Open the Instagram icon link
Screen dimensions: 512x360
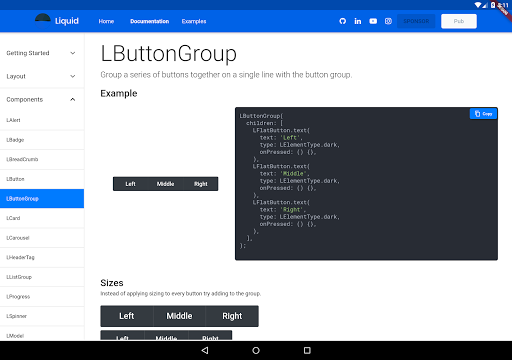coord(388,21)
